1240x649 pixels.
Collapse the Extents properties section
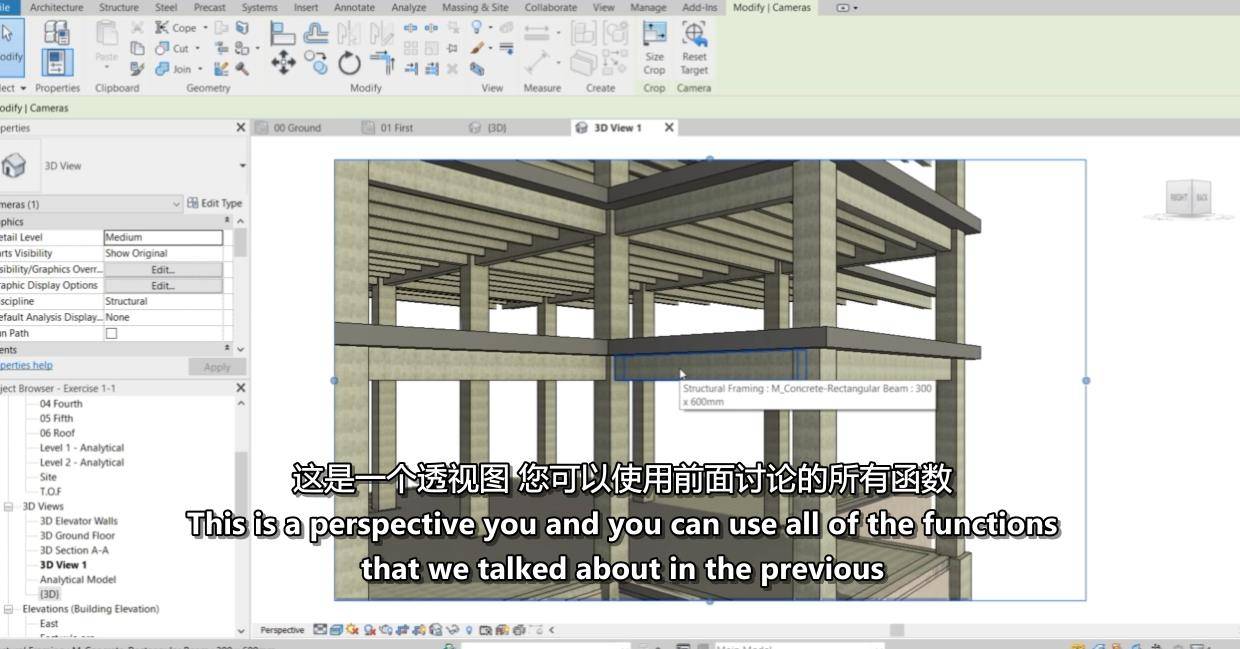pyautogui.click(x=227, y=349)
